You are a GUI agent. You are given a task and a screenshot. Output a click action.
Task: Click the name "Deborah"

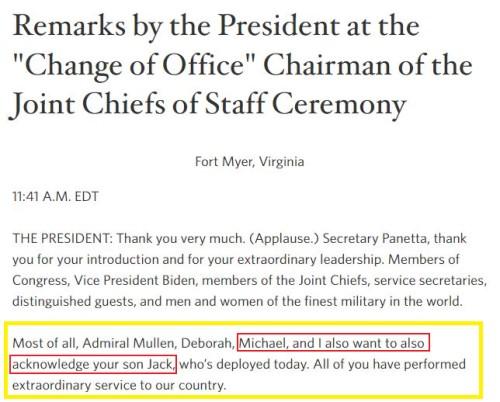(x=207, y=343)
